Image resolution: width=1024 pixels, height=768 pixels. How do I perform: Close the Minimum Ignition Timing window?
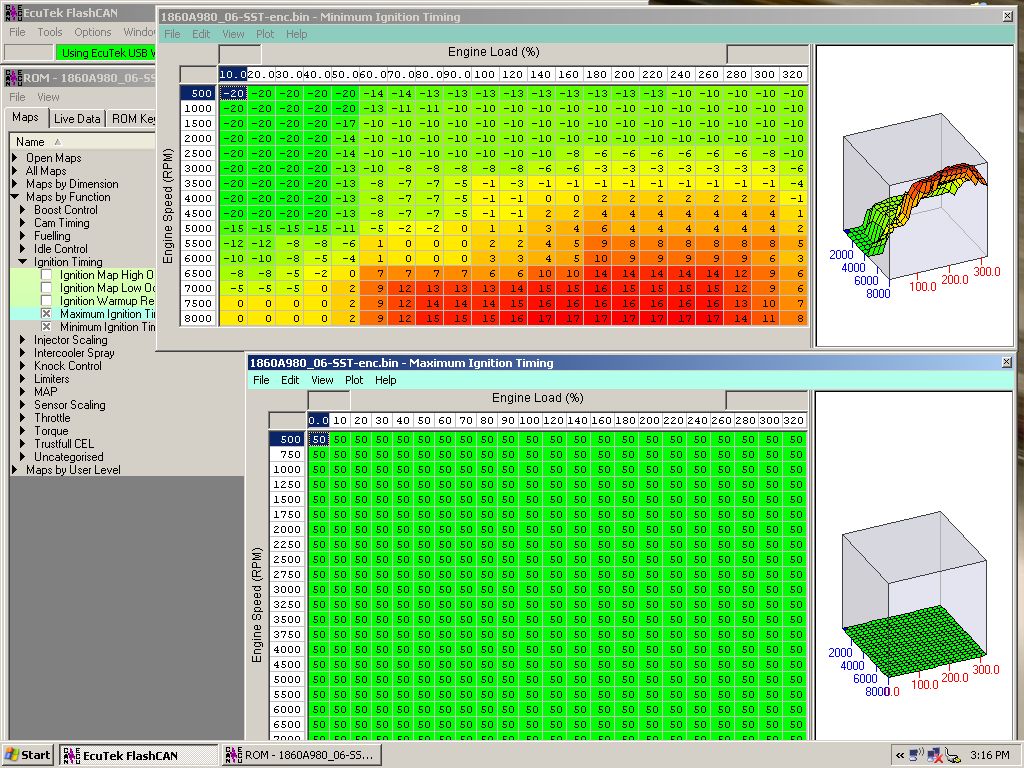1008,16
